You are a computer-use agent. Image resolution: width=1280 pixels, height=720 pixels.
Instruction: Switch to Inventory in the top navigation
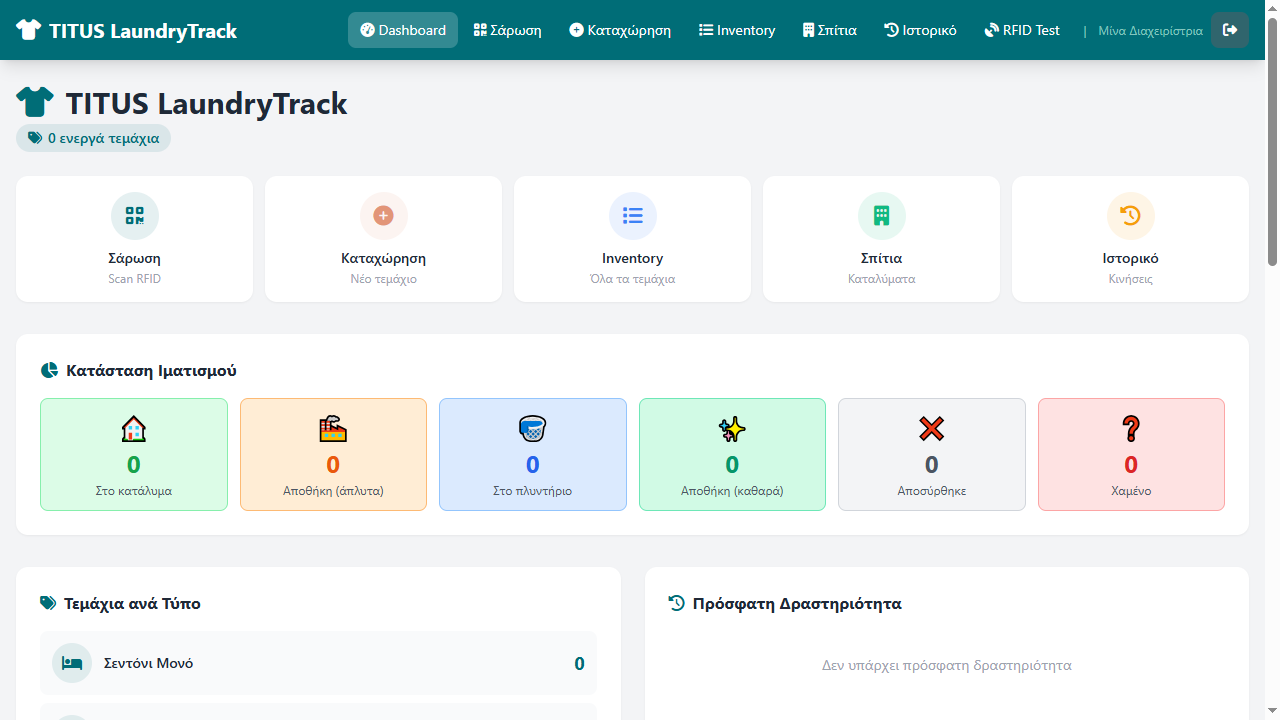pos(737,30)
